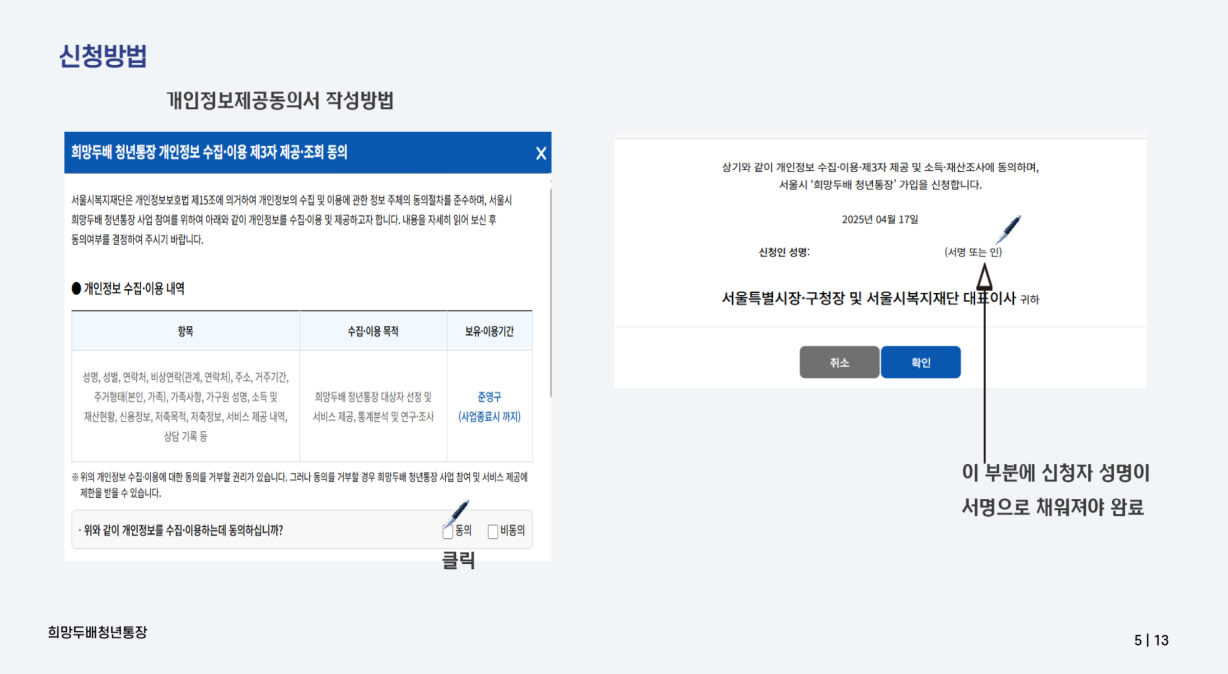
Task: Close the consent dialog with the X
Action: click(541, 153)
